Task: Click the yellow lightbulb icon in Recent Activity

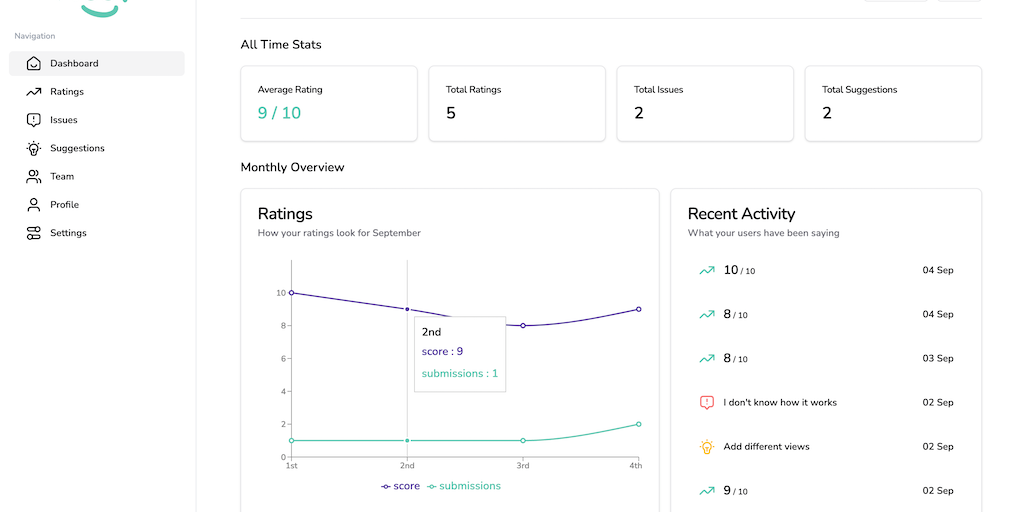Action: 707,446
